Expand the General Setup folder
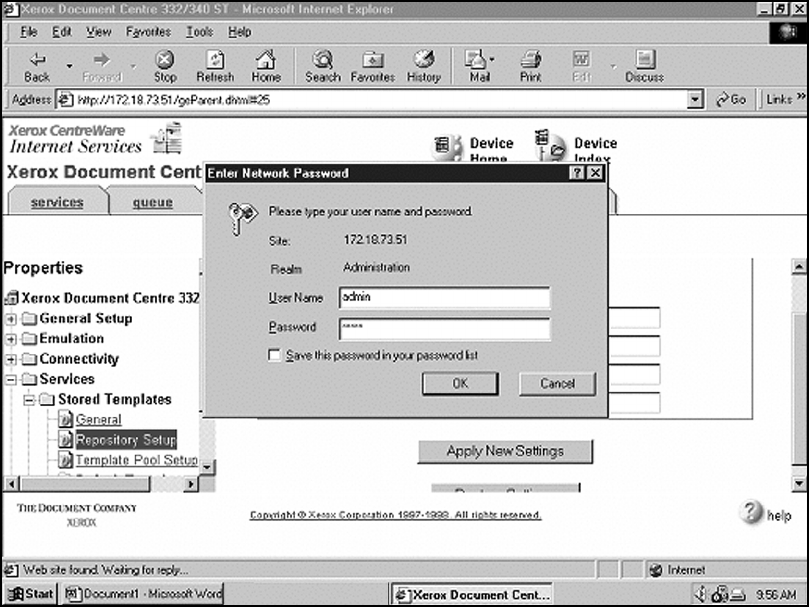Screen dimensions: 809x607 tap(11, 319)
